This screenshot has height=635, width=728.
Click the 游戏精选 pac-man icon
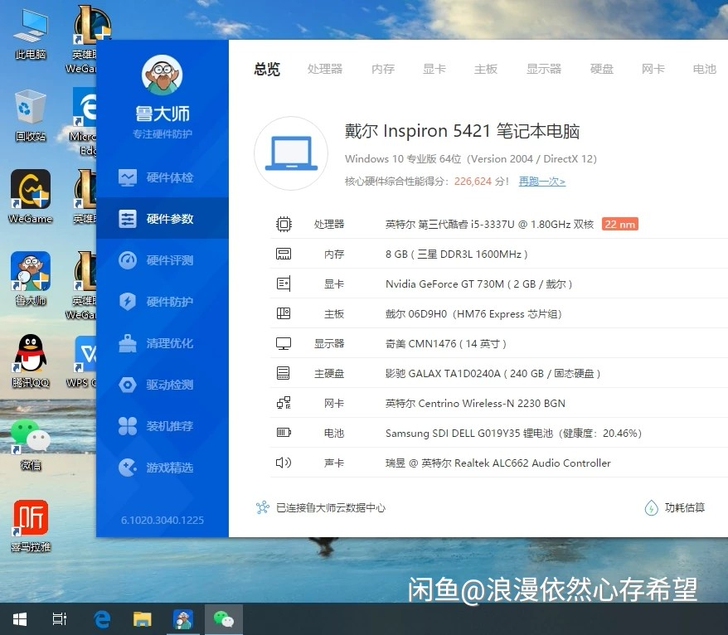(x=128, y=467)
